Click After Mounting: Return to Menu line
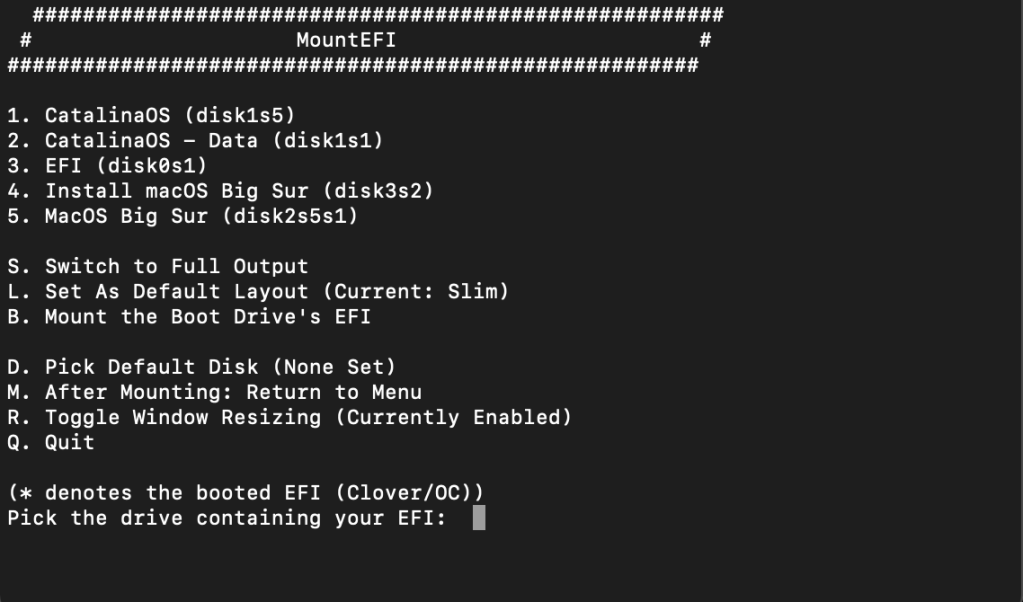 click(214, 392)
